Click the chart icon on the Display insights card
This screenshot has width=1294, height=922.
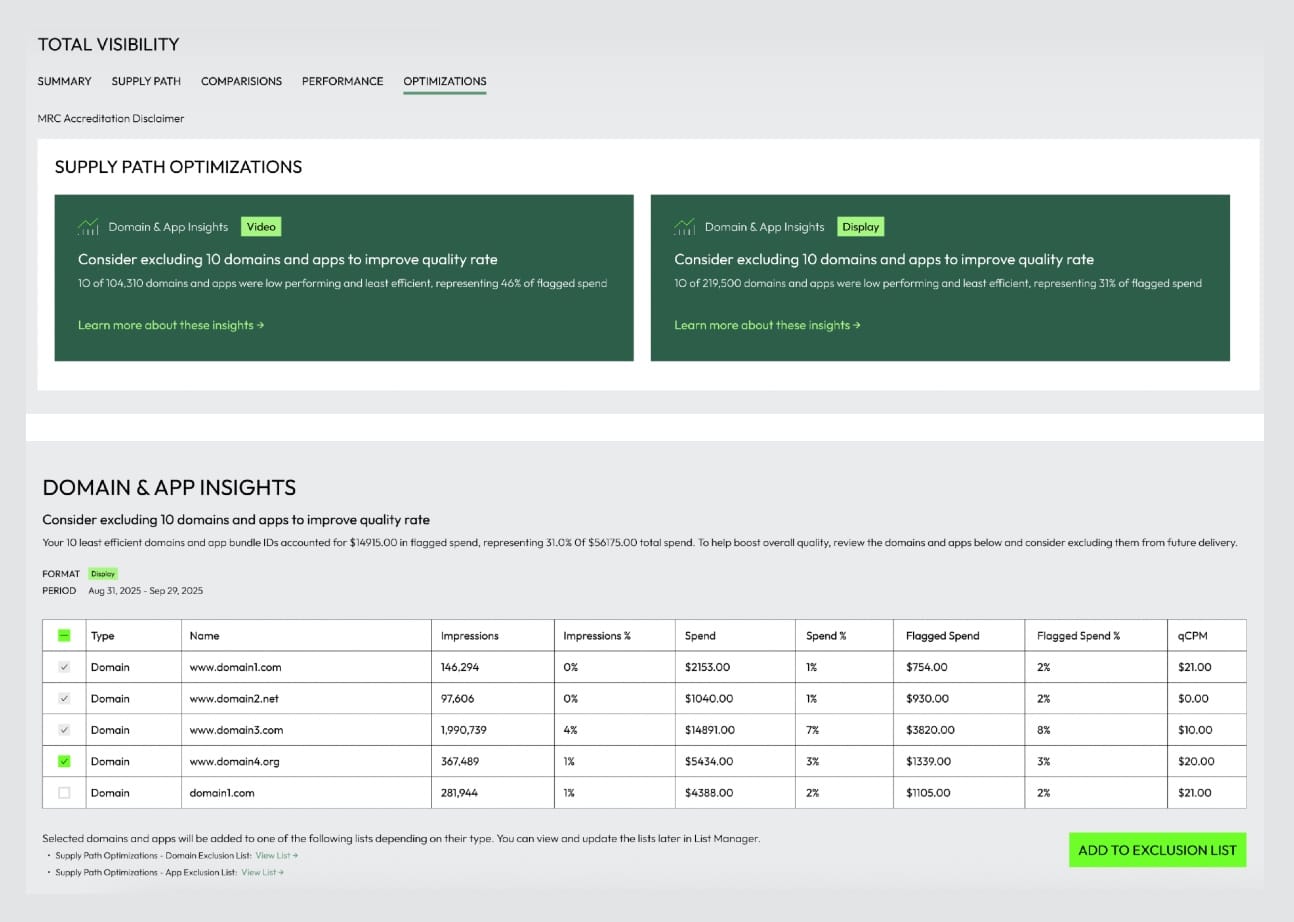pyautogui.click(x=685, y=226)
